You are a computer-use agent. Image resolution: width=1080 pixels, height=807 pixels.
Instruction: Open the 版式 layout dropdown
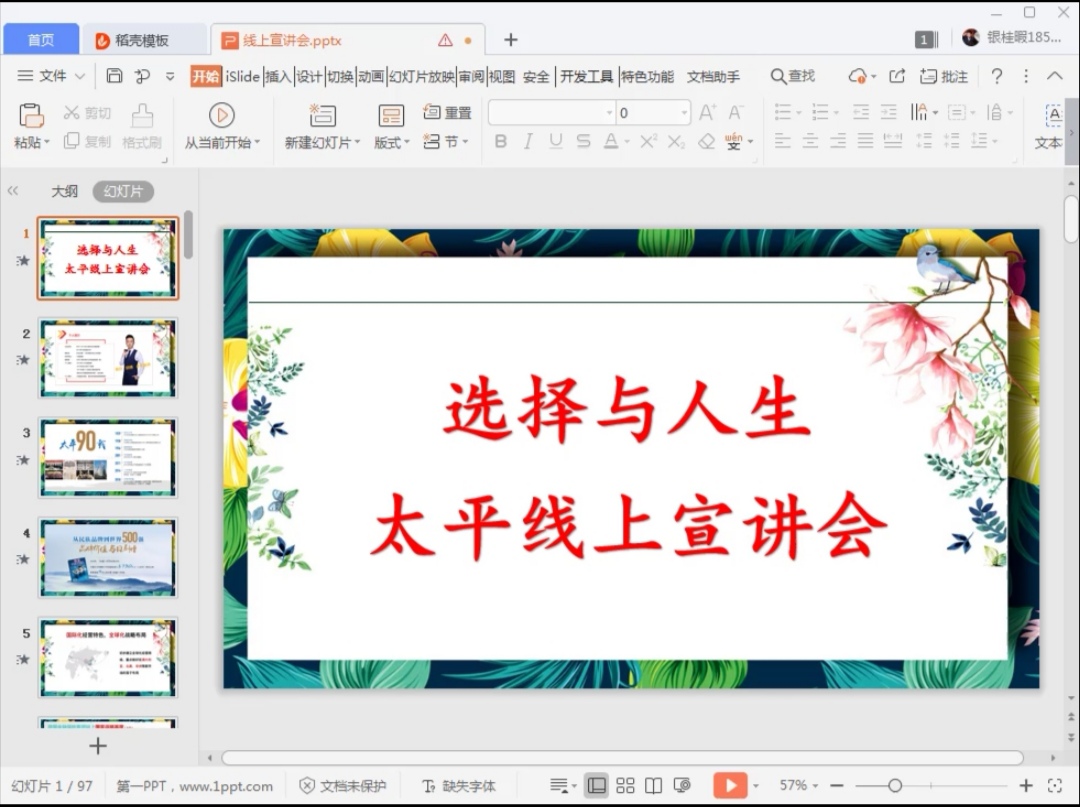click(391, 142)
